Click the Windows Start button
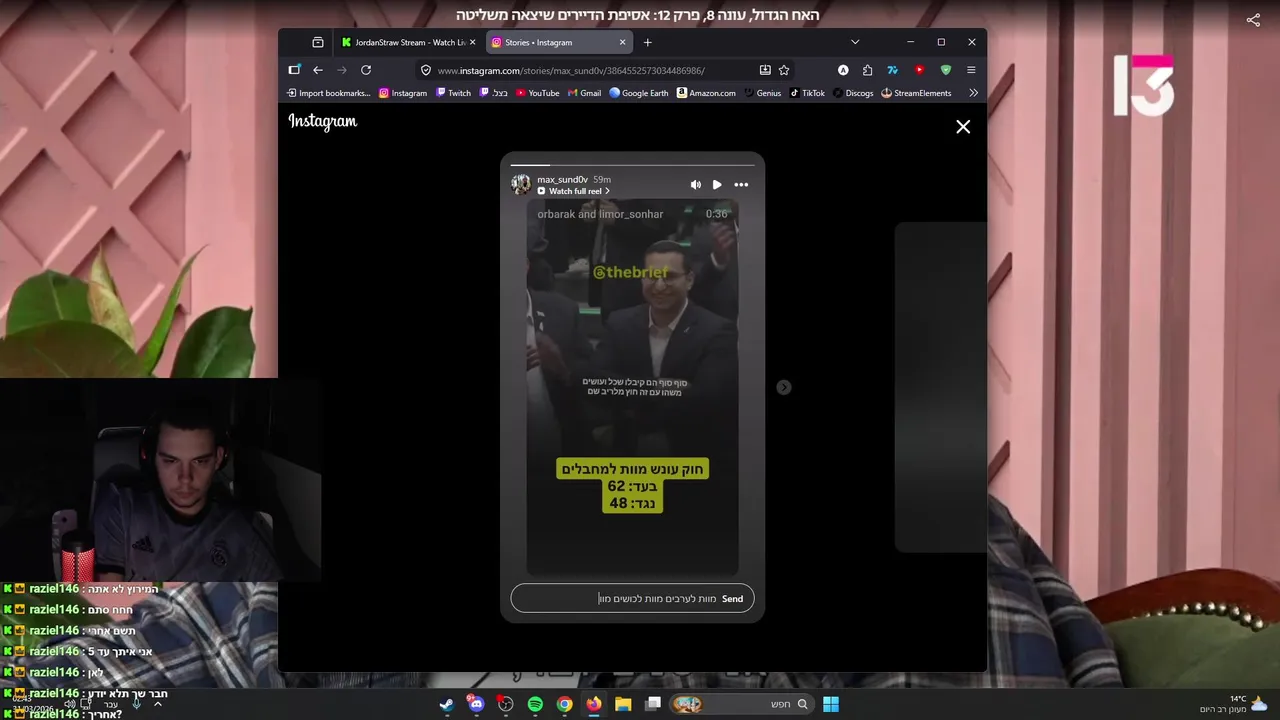 [831, 704]
